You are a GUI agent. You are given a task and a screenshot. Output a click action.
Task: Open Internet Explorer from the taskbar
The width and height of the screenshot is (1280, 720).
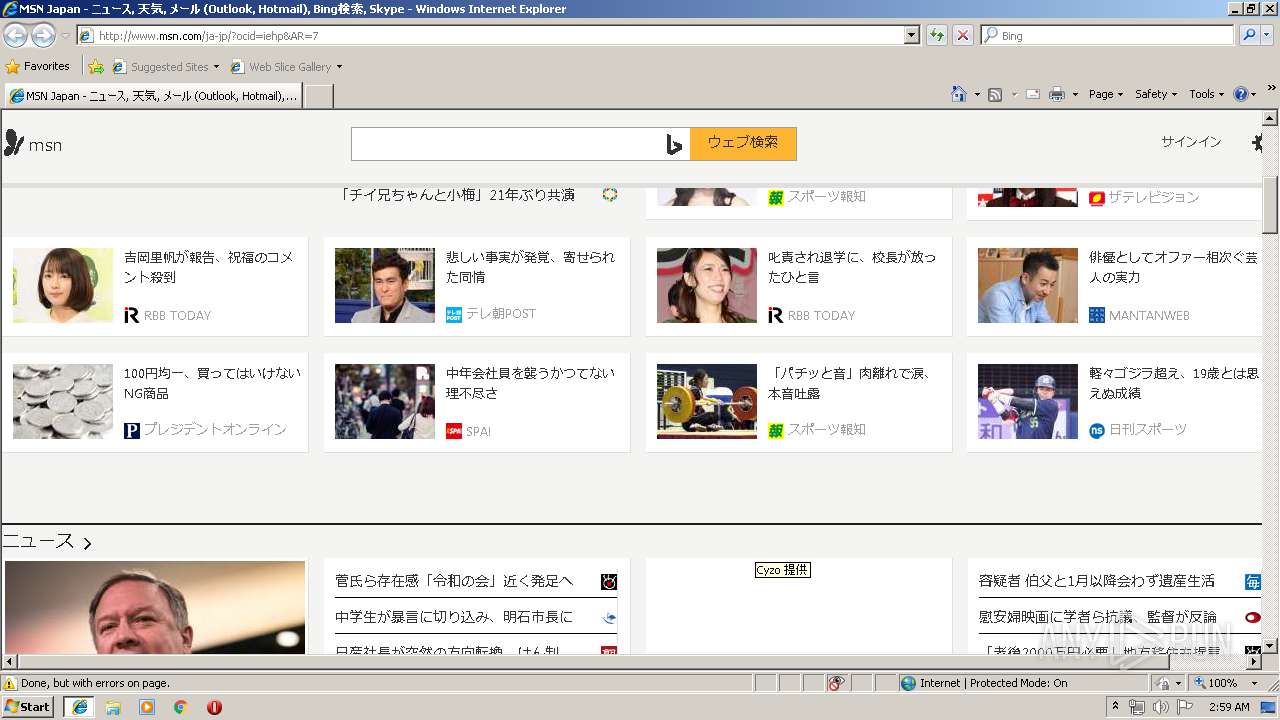[x=80, y=707]
